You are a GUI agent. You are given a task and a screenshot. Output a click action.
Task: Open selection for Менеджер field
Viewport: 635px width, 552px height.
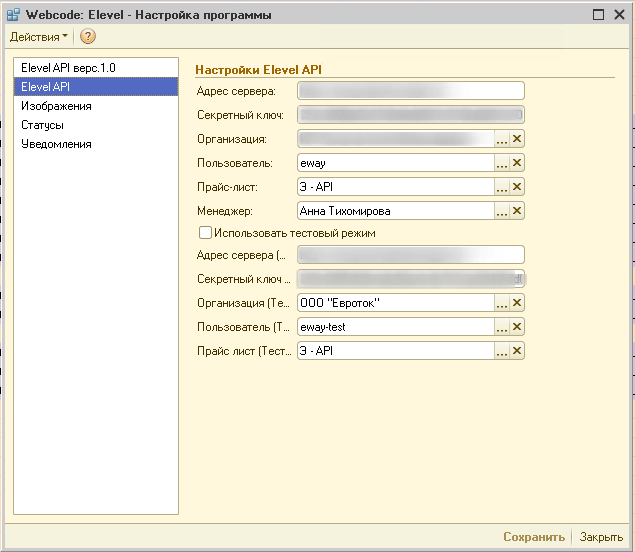(x=502, y=211)
